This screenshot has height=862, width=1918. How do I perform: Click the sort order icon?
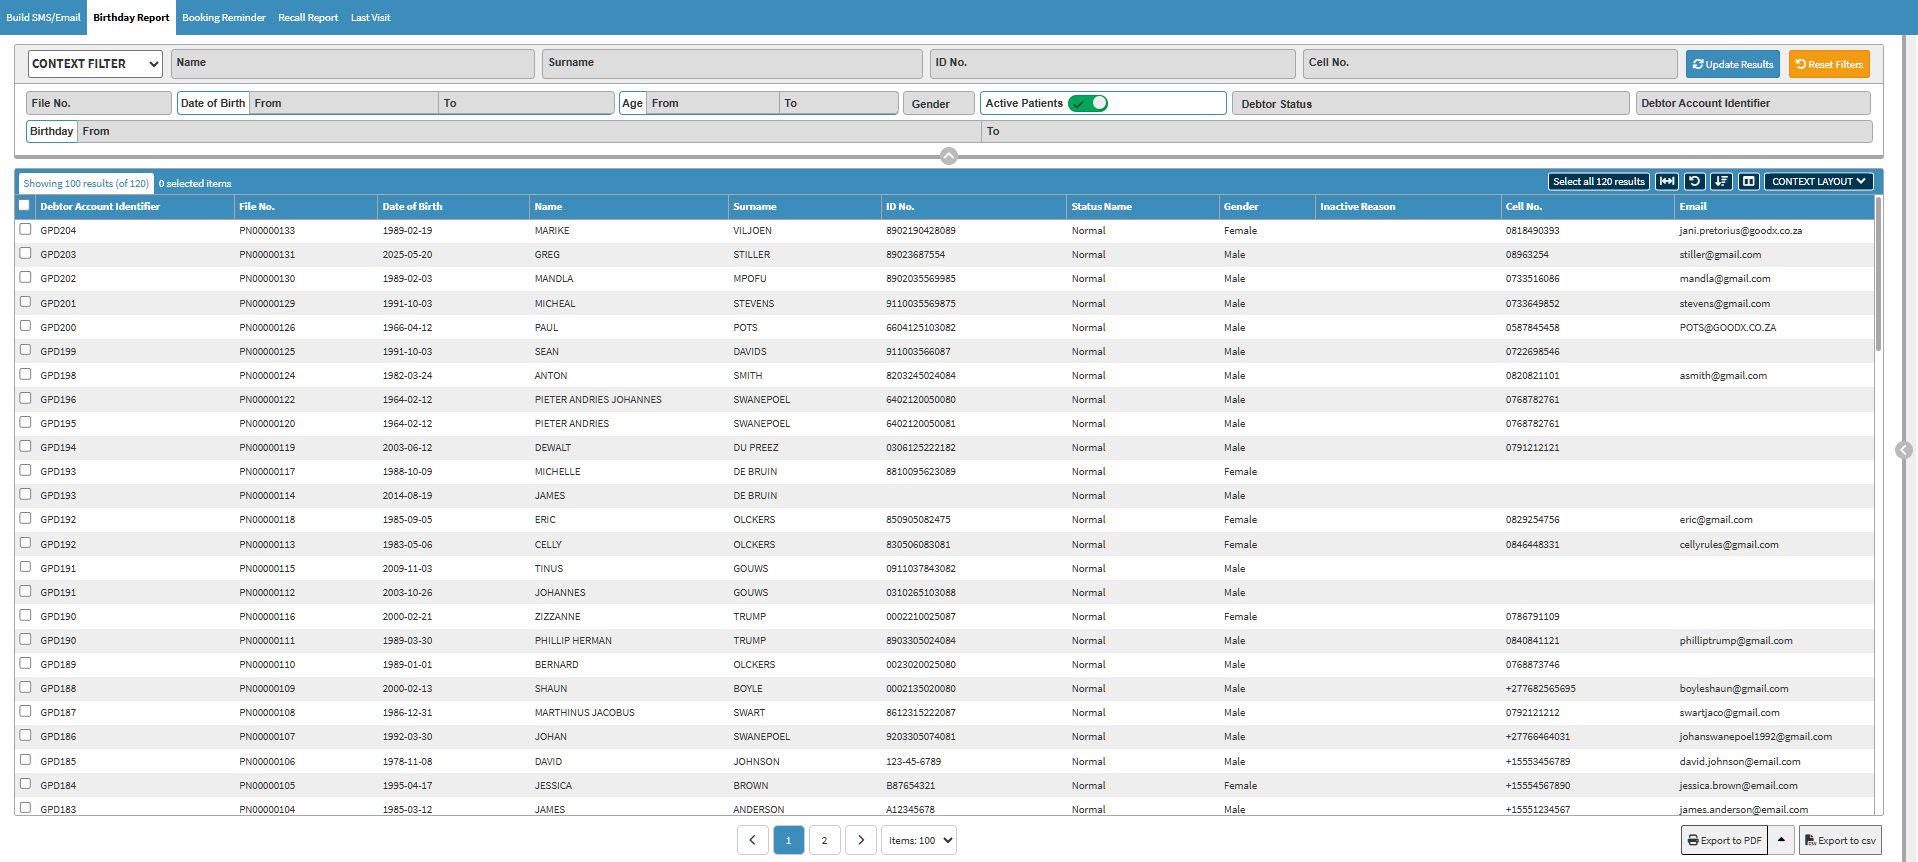coord(1721,182)
